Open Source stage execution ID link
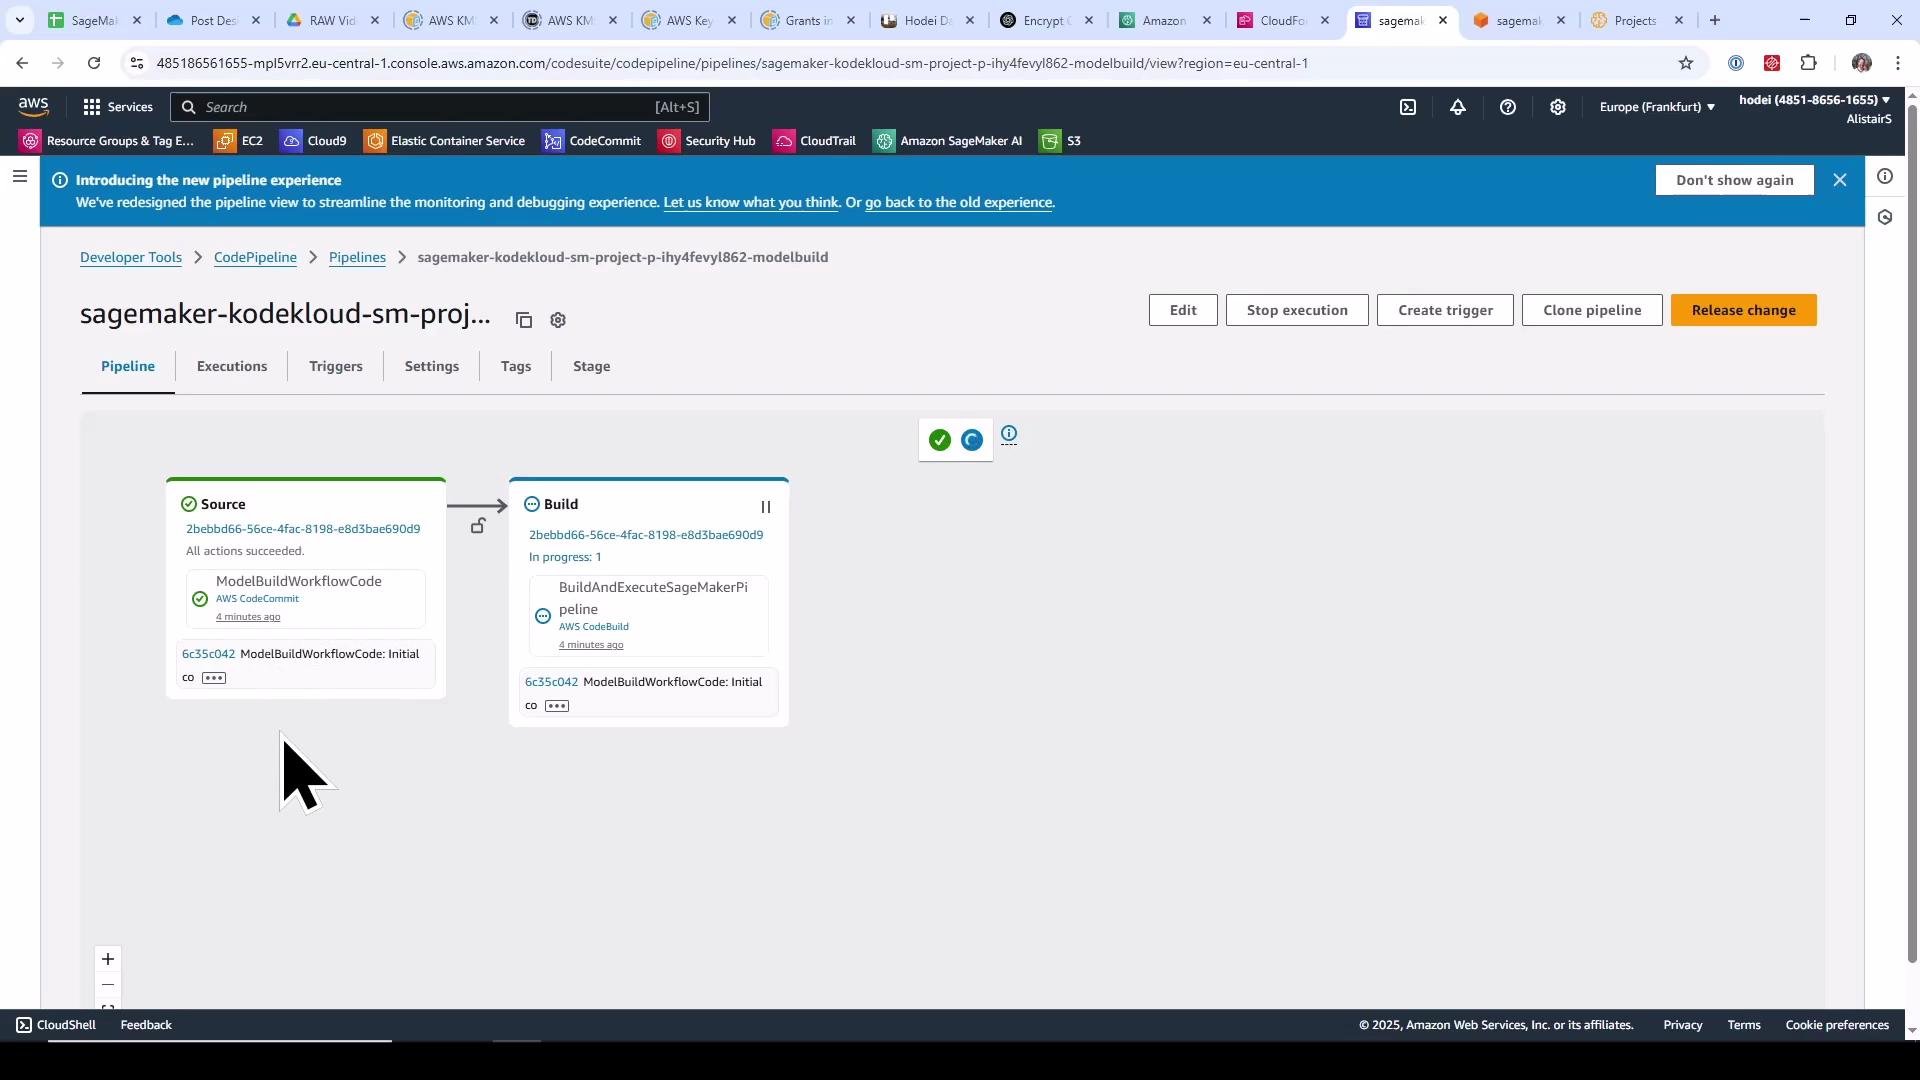1920x1080 pixels. coord(303,529)
